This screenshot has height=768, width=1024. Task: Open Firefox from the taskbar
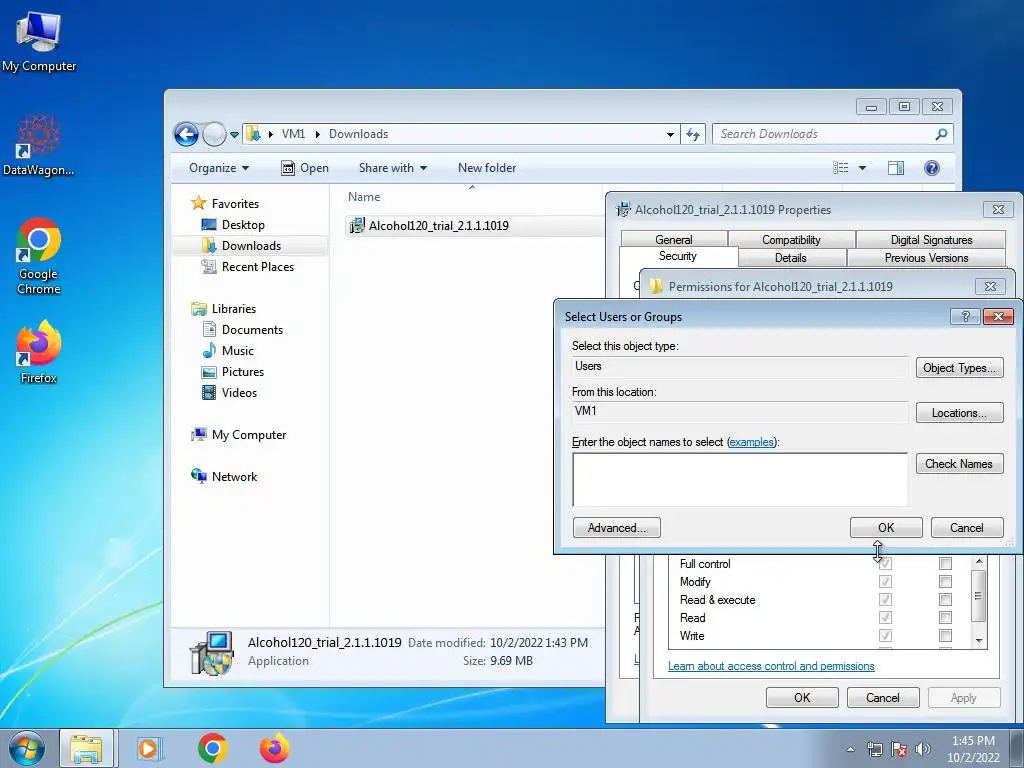(x=275, y=748)
